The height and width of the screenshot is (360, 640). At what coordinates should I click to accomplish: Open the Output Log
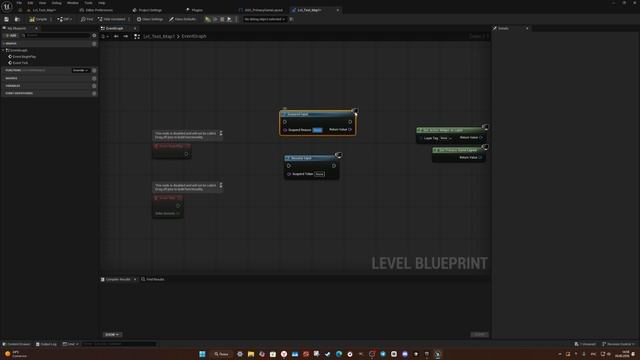tap(46, 344)
